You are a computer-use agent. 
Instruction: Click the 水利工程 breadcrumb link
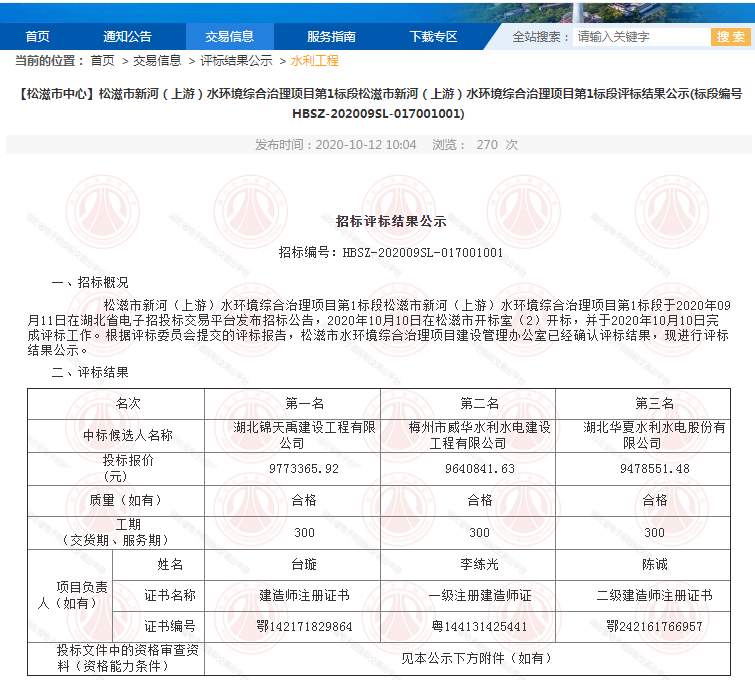[x=314, y=61]
